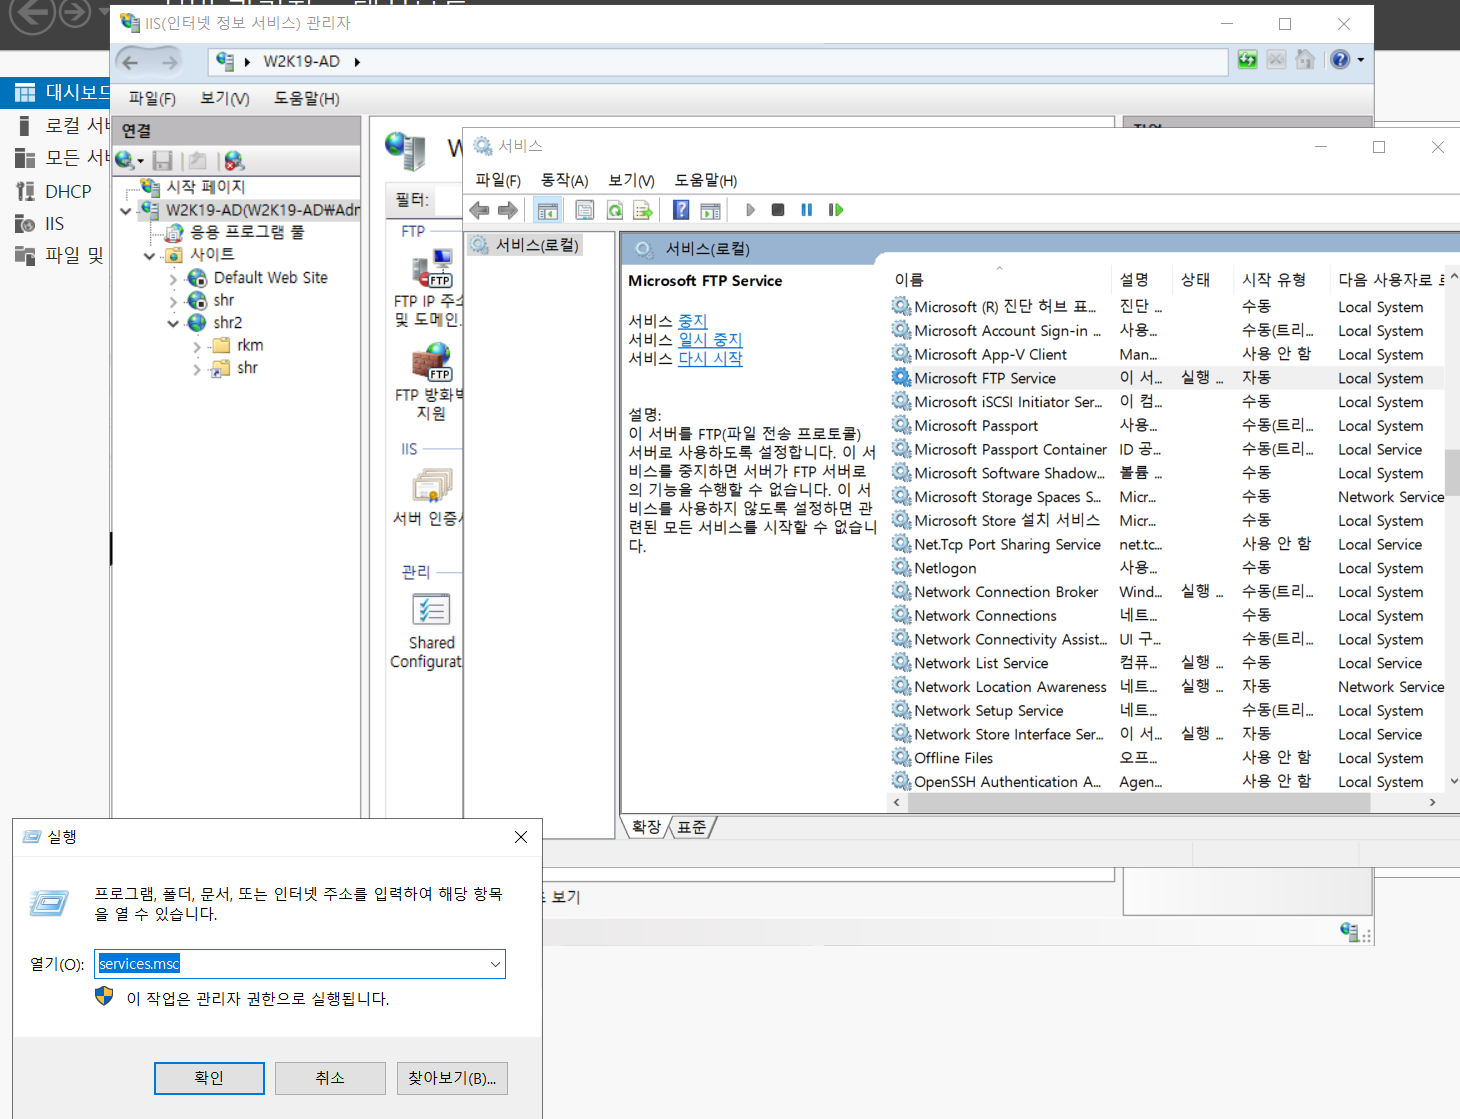Open the Server Certificates icon
The width and height of the screenshot is (1460, 1119).
tap(431, 486)
